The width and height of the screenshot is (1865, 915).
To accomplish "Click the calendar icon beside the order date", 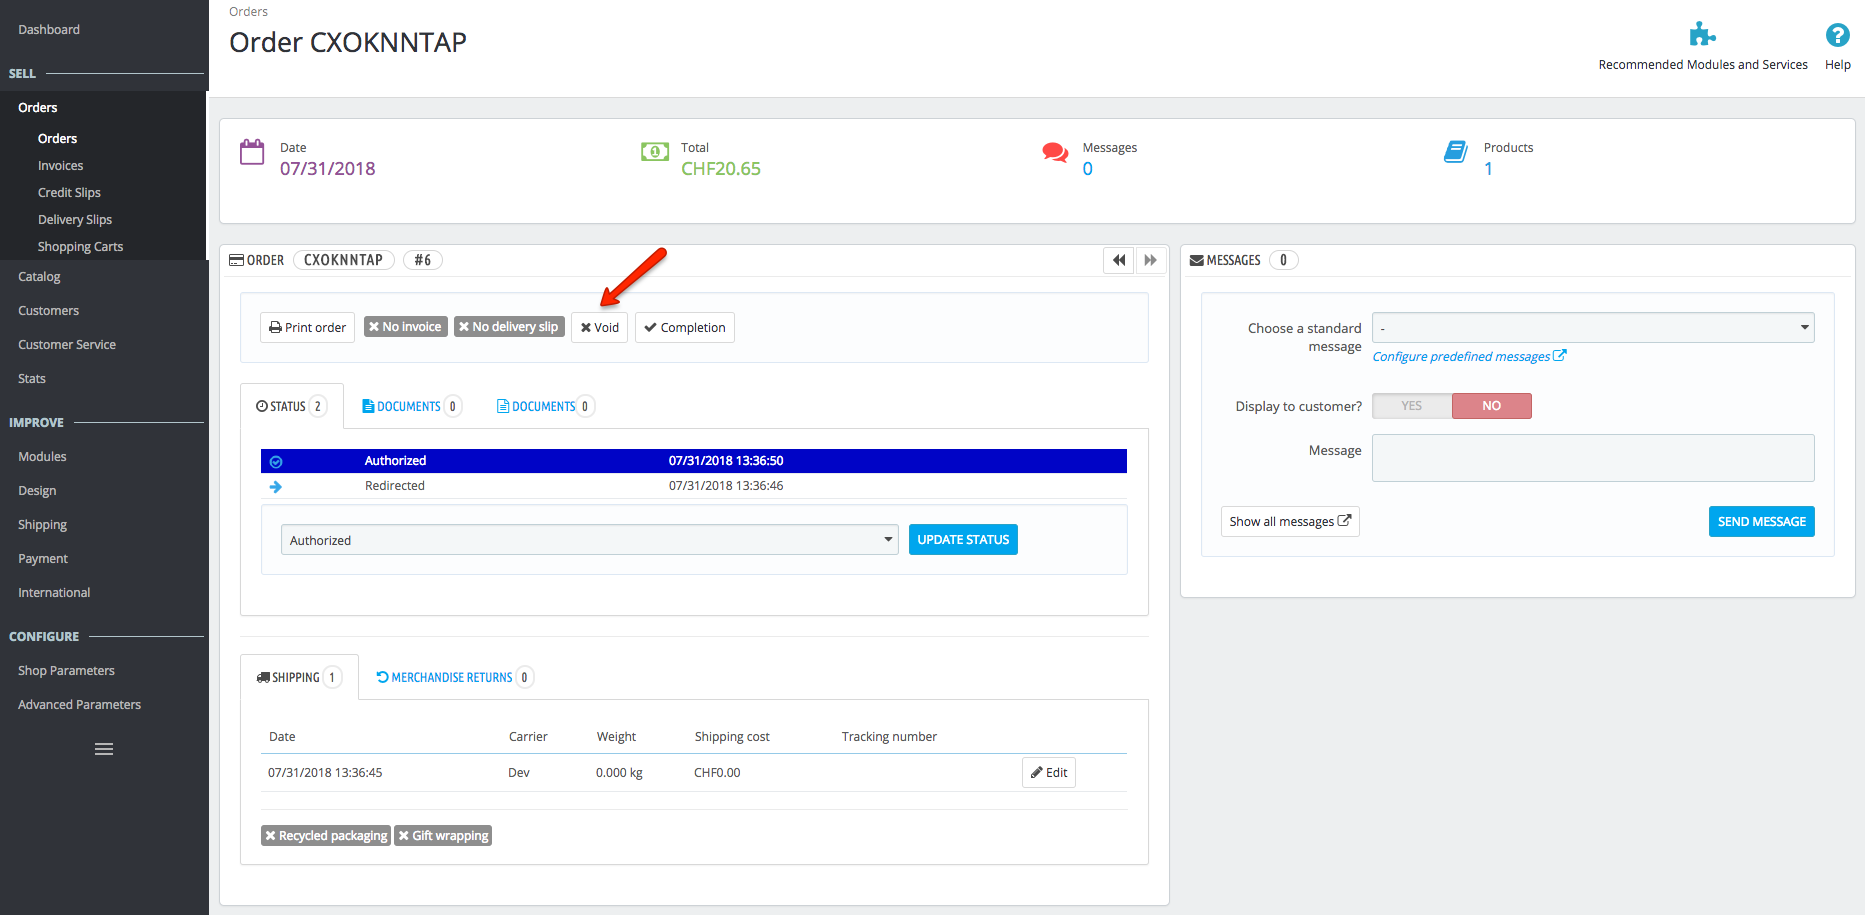I will coord(252,152).
